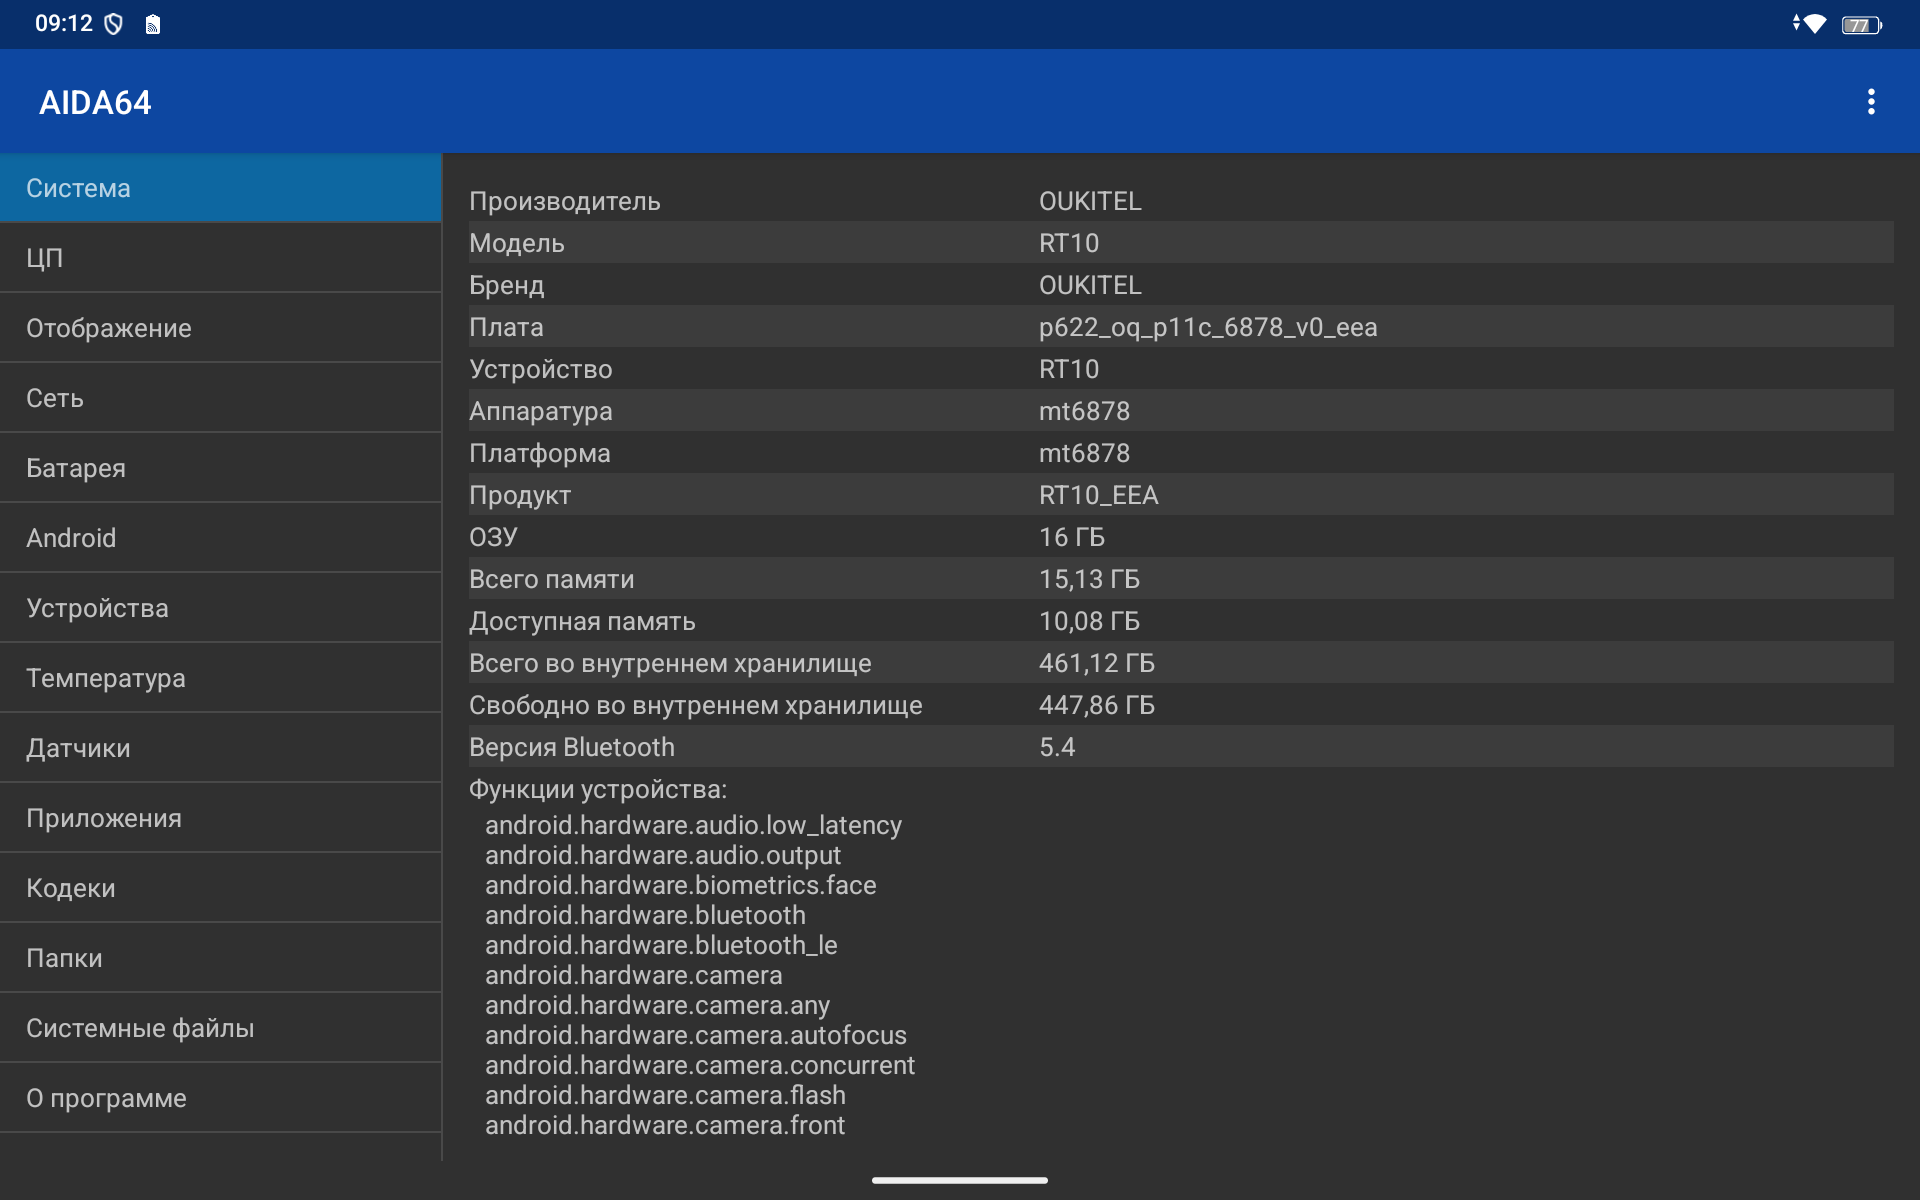View the Температура readings
This screenshot has height=1200, width=1920.
point(220,678)
